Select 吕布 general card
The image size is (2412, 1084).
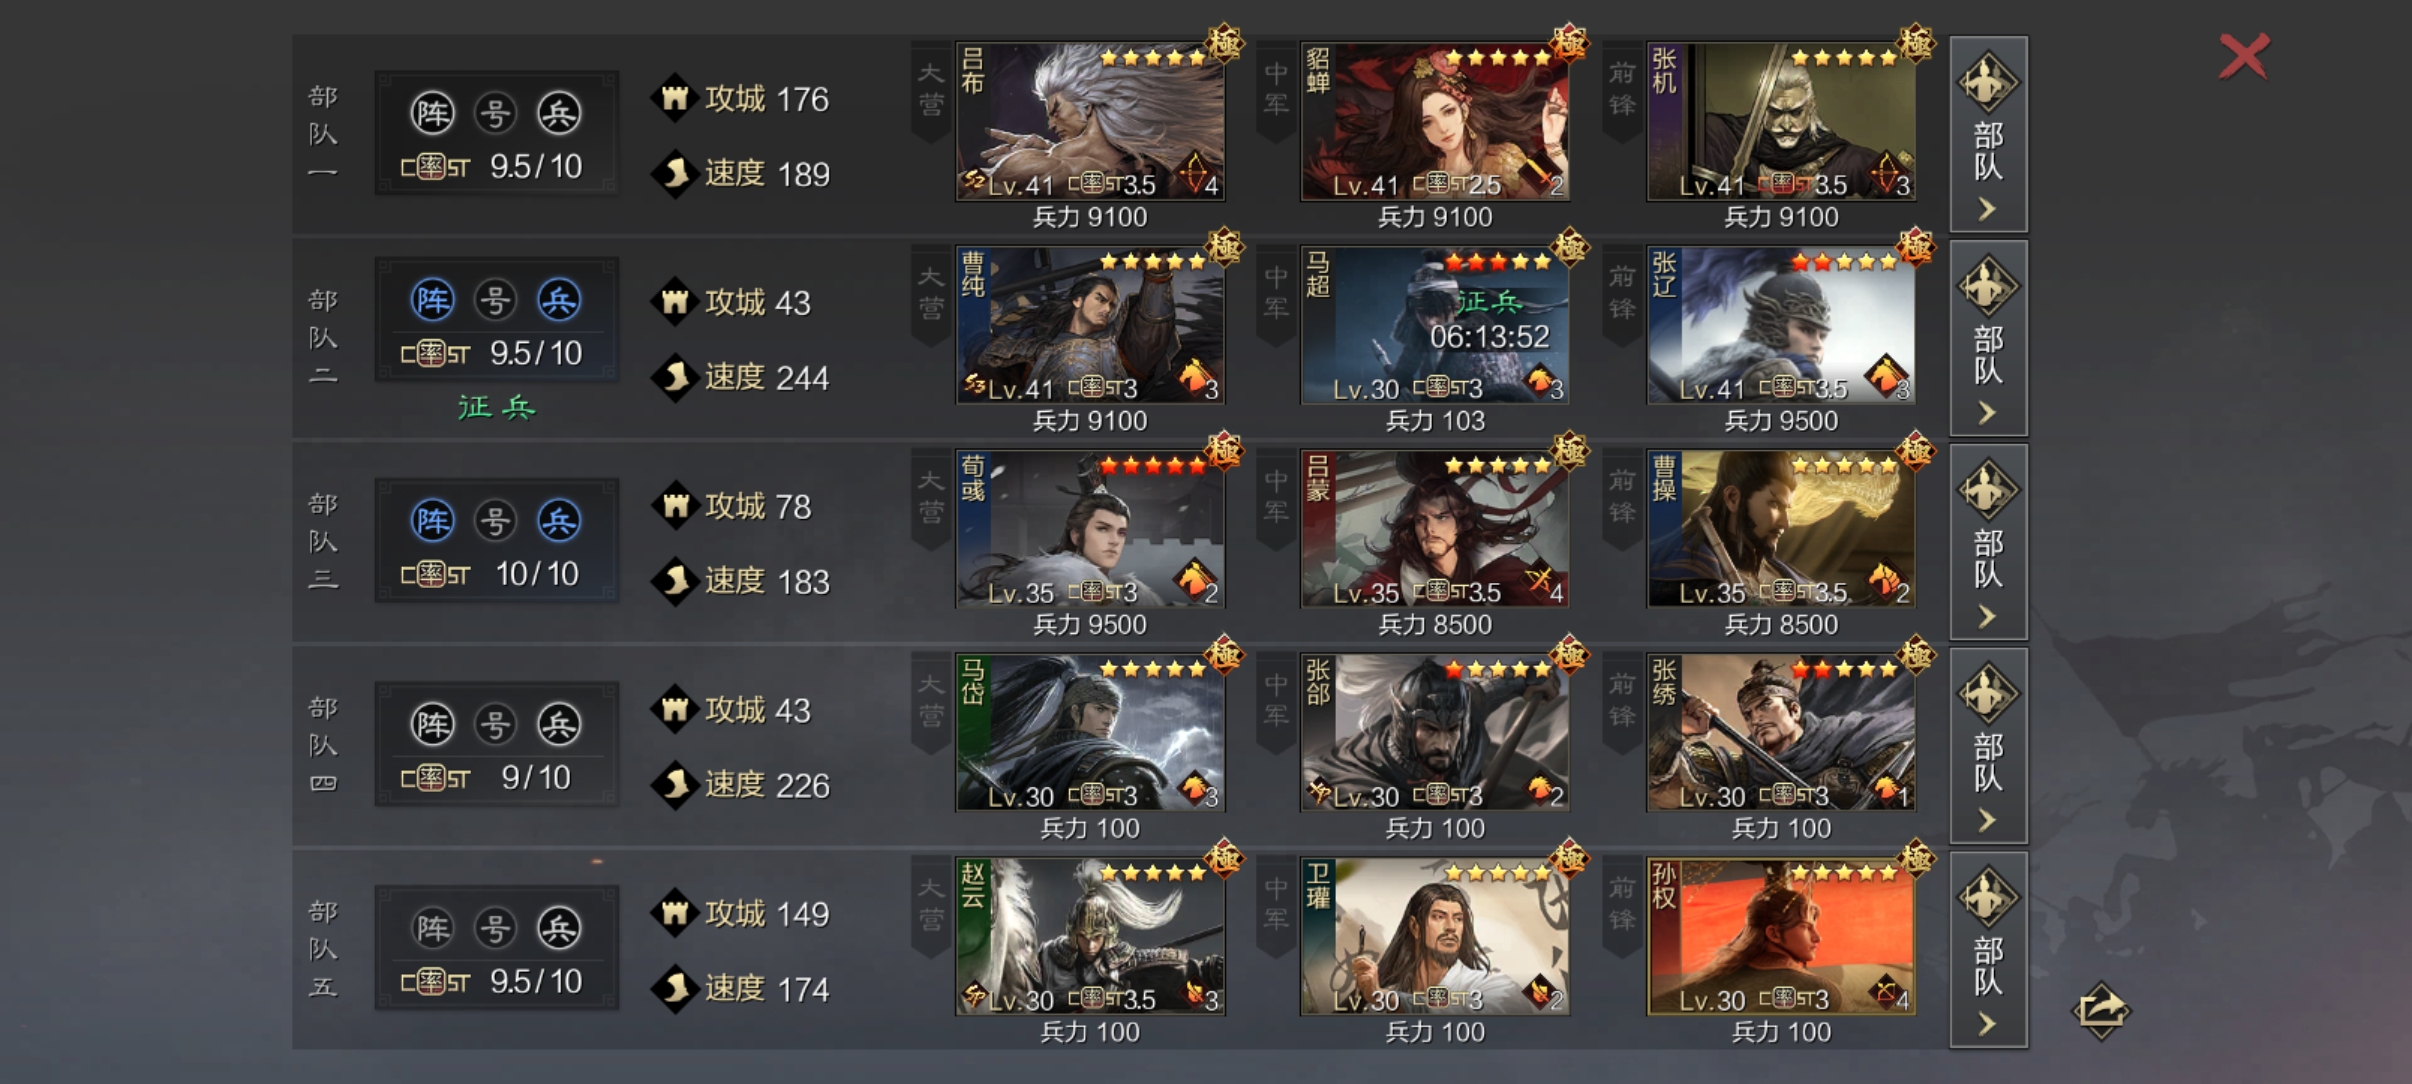tap(1090, 121)
